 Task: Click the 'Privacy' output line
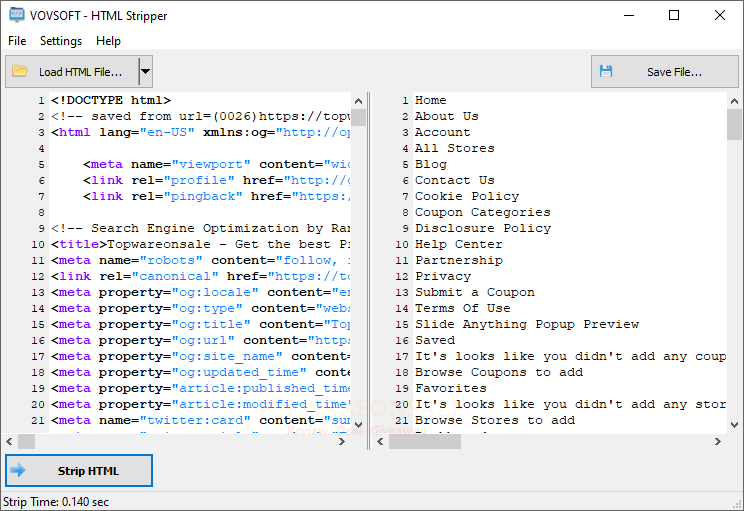443,276
